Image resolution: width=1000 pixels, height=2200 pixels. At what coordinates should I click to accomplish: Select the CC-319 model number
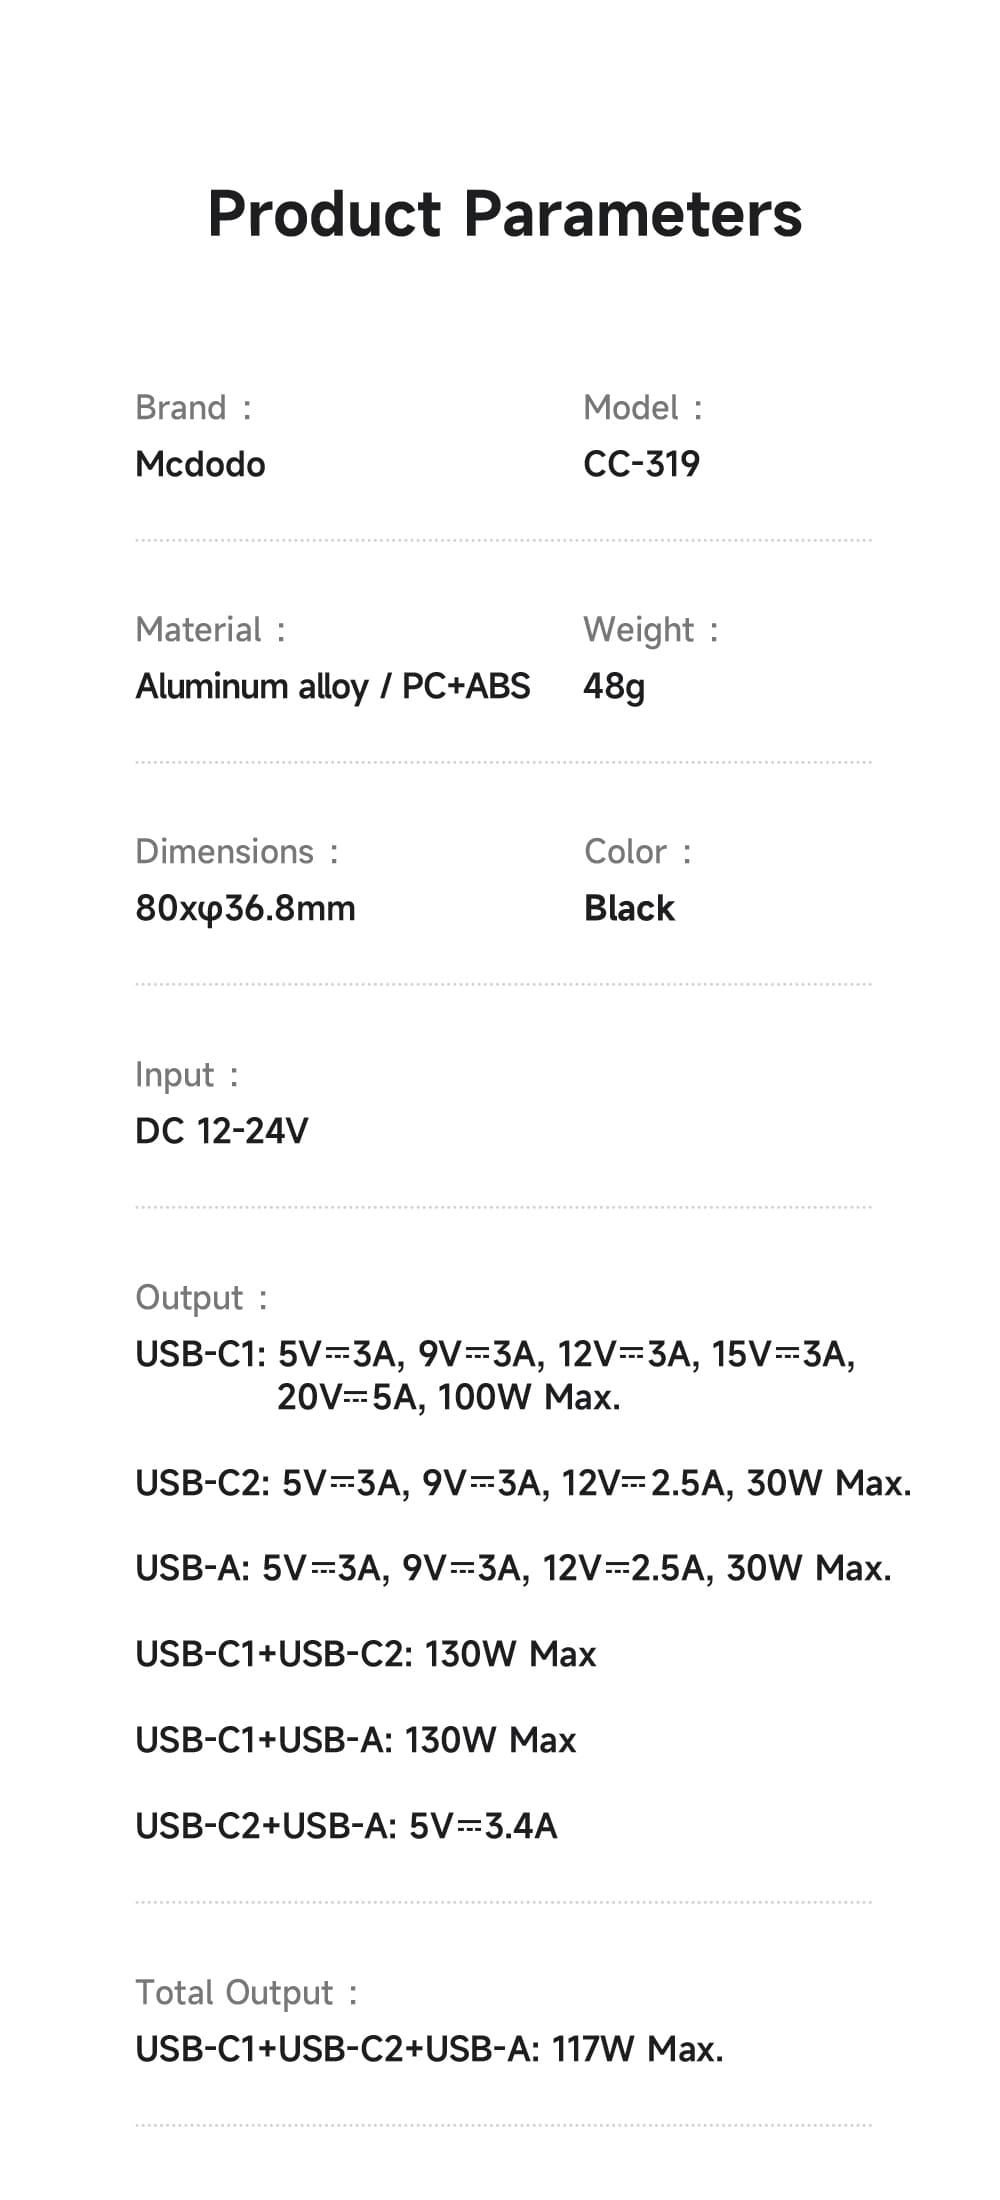(x=641, y=465)
